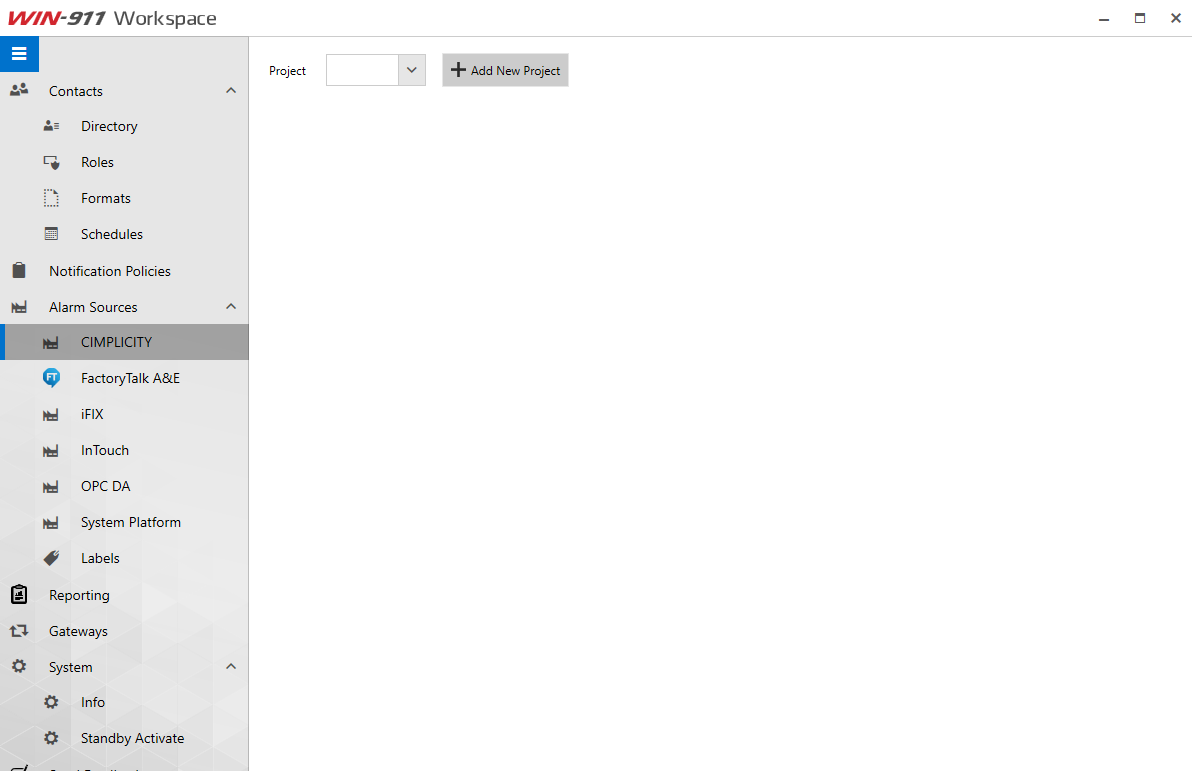Click the Labels tag icon
This screenshot has height=771, width=1192.
(x=51, y=558)
